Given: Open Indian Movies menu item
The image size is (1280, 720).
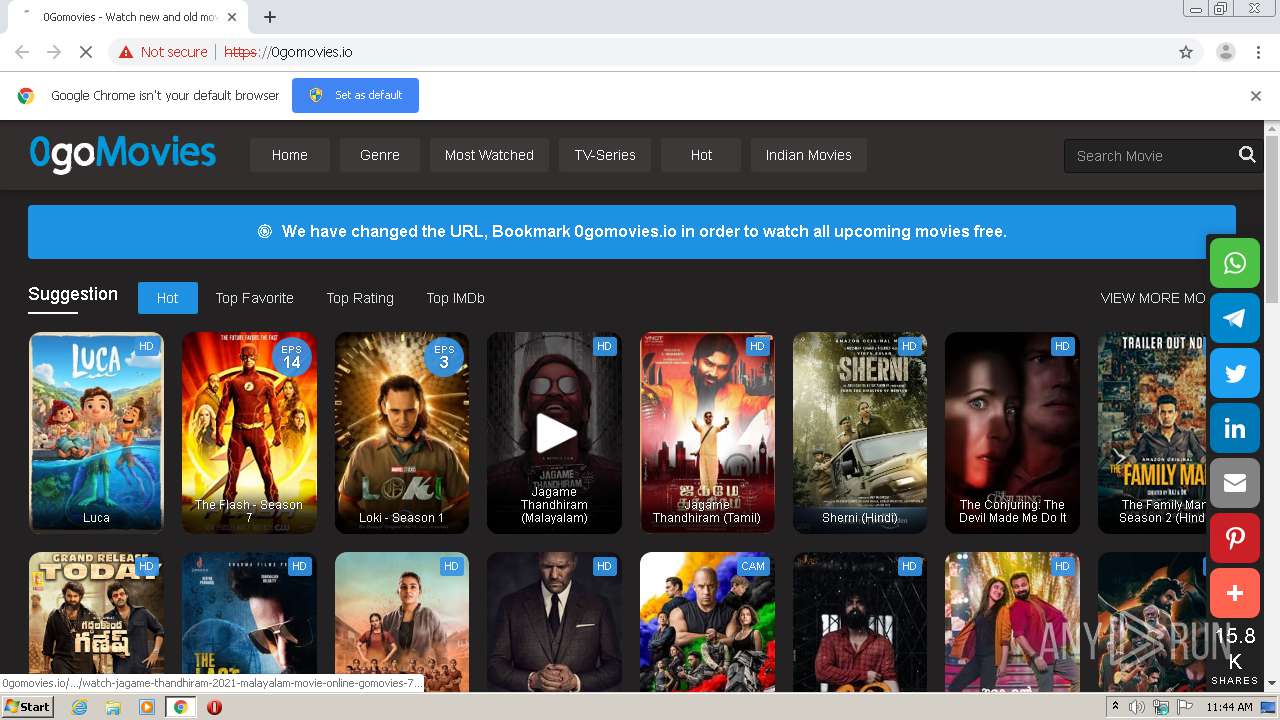Looking at the screenshot, I should 809,155.
